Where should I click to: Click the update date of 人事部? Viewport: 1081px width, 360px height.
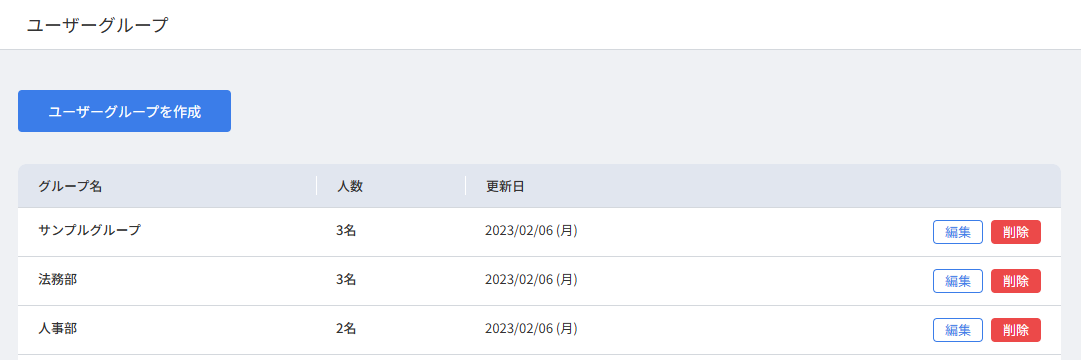pos(532,328)
